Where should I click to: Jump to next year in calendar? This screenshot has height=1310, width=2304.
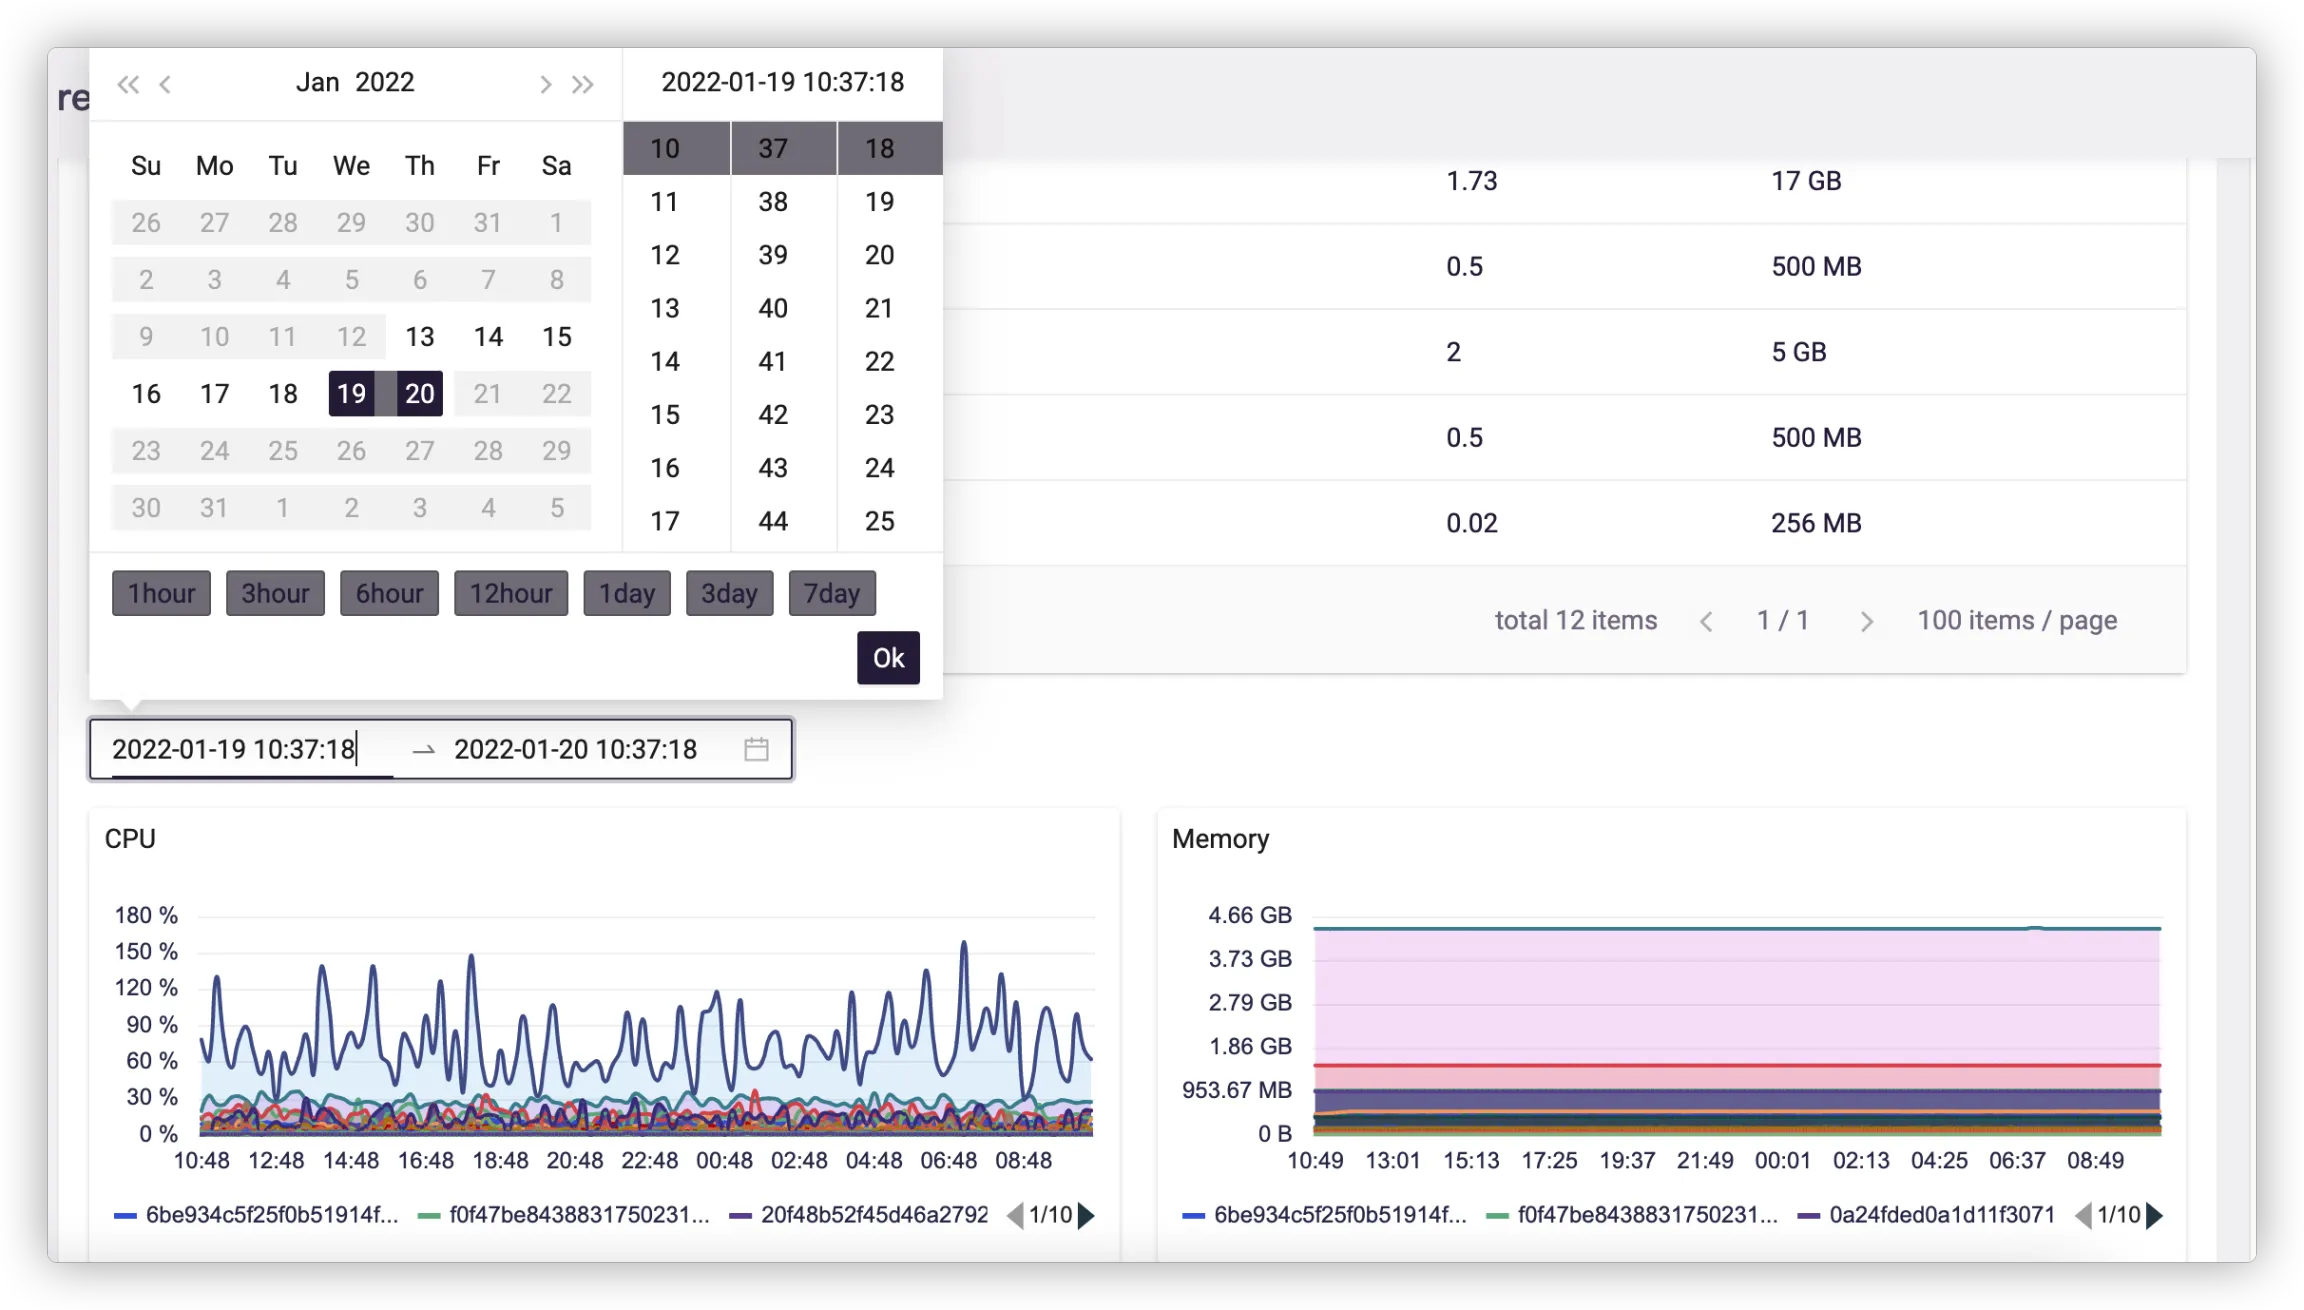583,84
